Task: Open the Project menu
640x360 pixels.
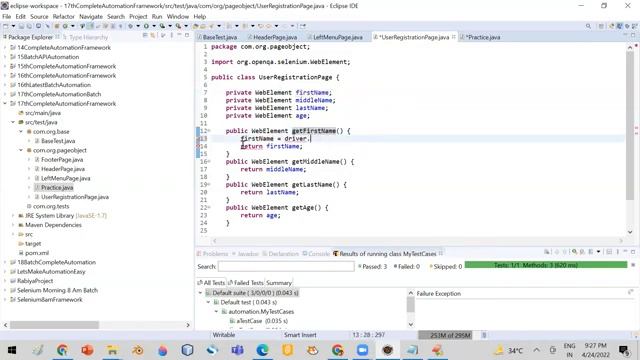Action: click(x=138, y=16)
